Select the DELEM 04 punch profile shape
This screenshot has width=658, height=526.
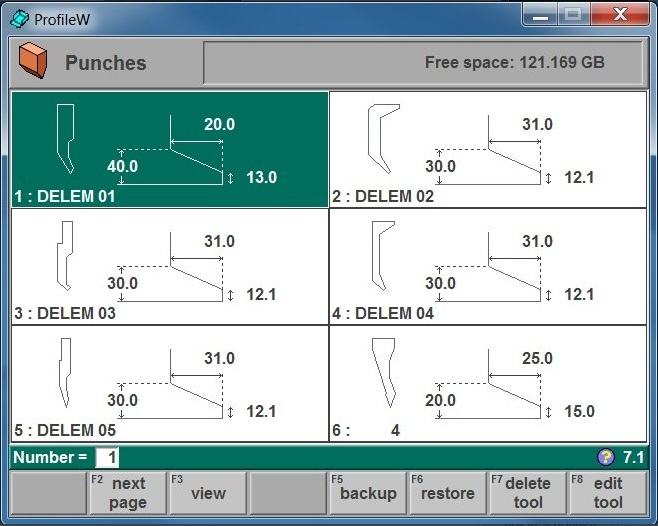(x=382, y=256)
